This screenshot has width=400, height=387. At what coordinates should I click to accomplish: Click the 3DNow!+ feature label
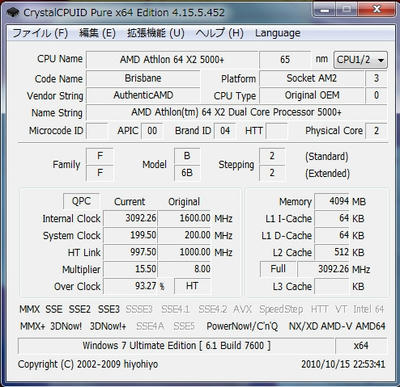click(x=108, y=326)
